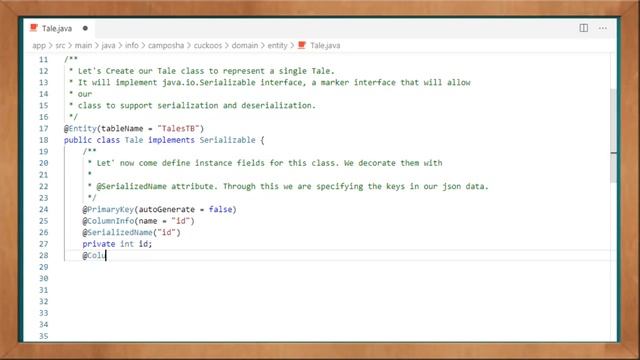Click the Java file icon on the tab
The image size is (640, 360).
point(33,28)
